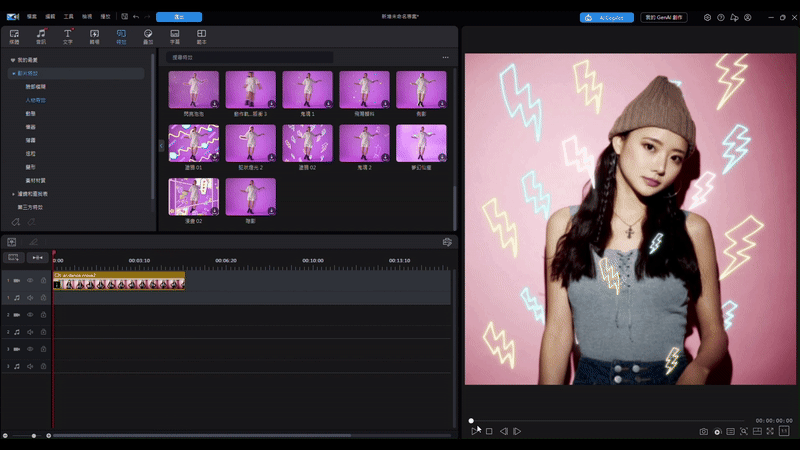800x450 pixels.
Task: Click the blue 匯出 export button
Action: click(x=179, y=17)
